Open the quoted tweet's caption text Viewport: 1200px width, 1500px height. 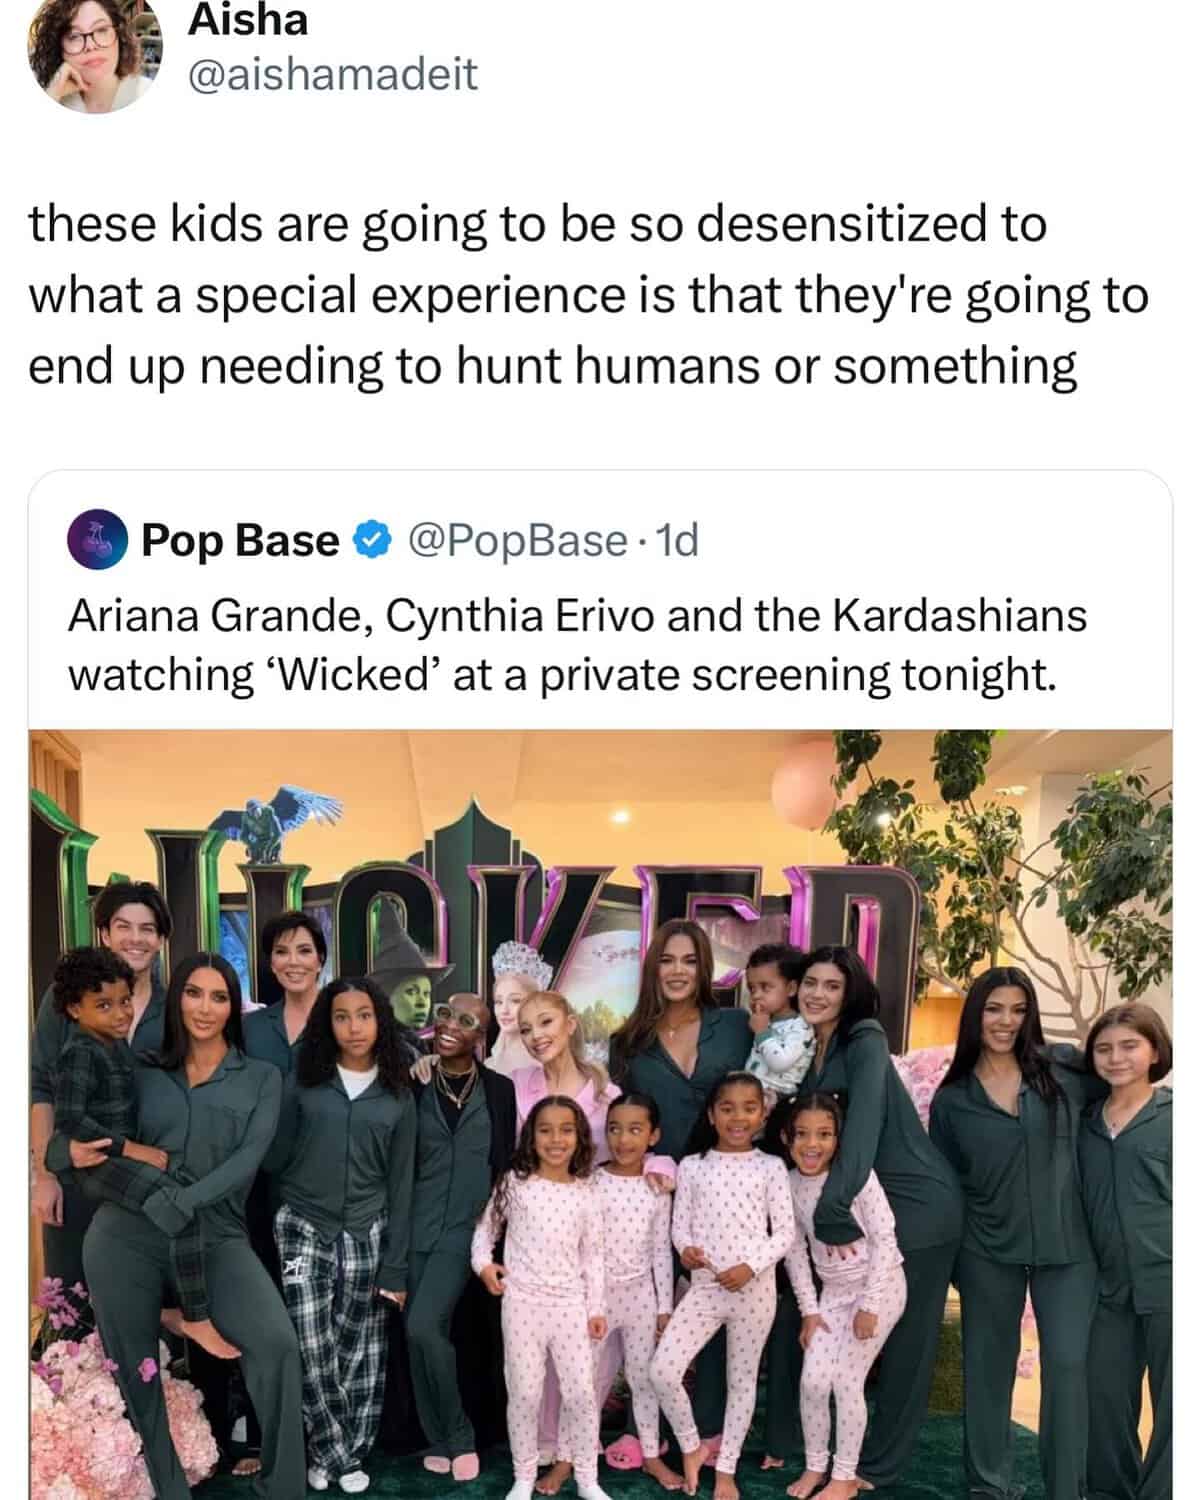576,646
